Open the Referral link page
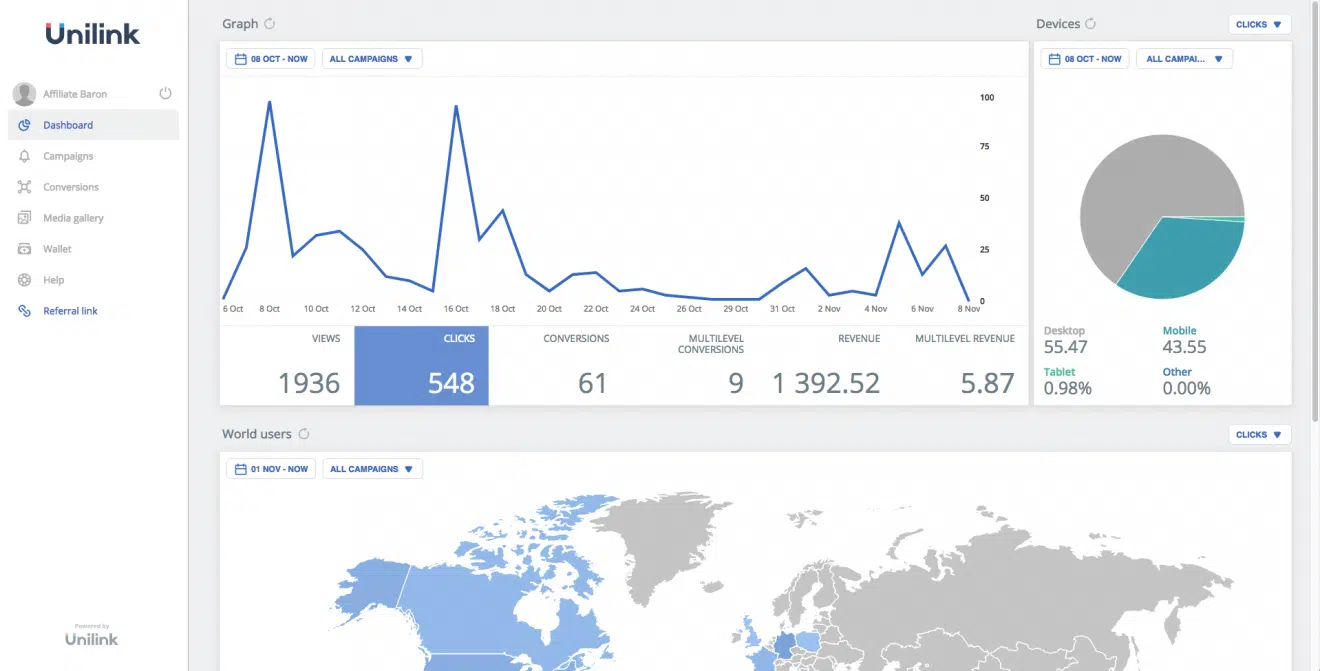 pyautogui.click(x=70, y=311)
